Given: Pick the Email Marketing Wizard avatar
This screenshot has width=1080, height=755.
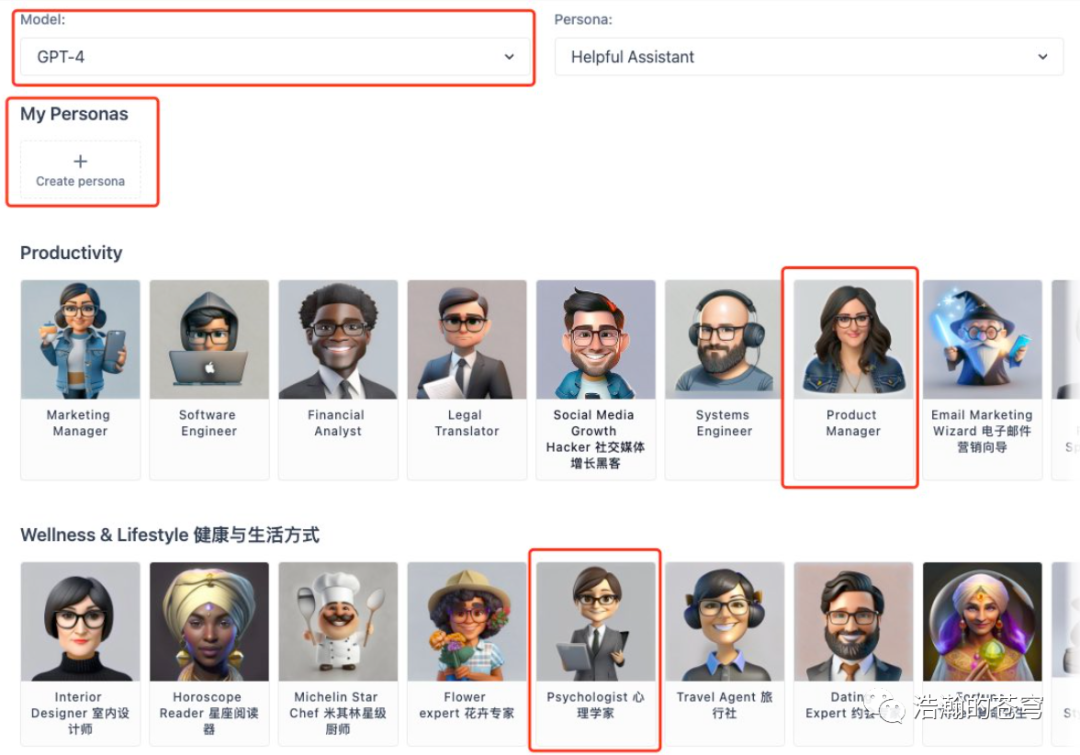Looking at the screenshot, I should [x=982, y=339].
